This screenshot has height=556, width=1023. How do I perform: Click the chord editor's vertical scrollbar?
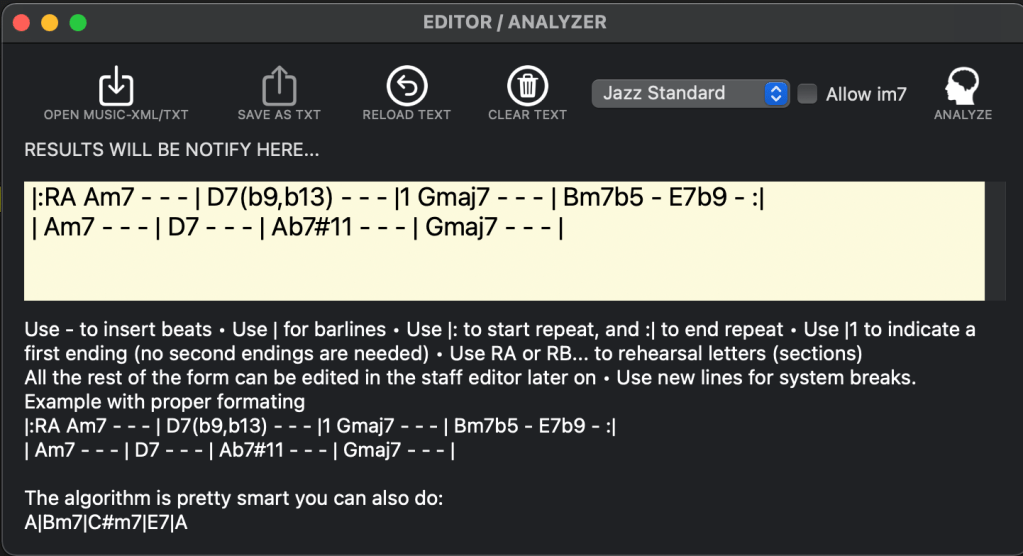click(x=997, y=240)
